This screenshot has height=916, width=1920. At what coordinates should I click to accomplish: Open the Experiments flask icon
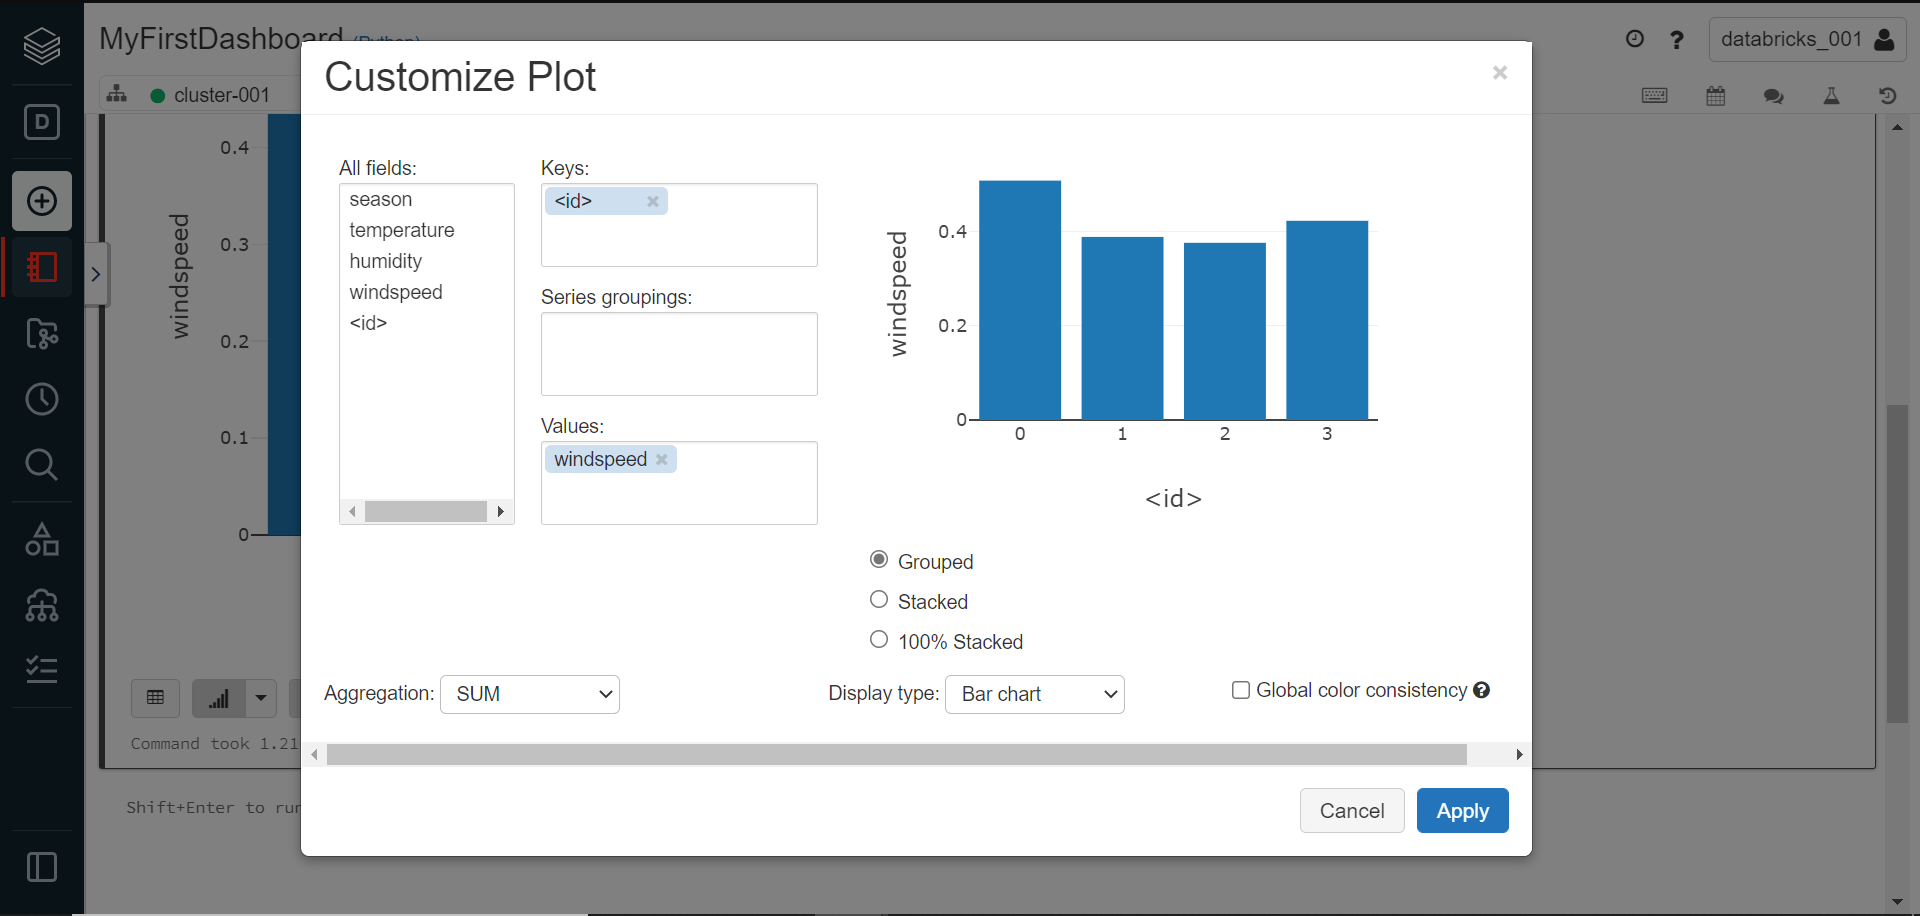(x=1832, y=96)
